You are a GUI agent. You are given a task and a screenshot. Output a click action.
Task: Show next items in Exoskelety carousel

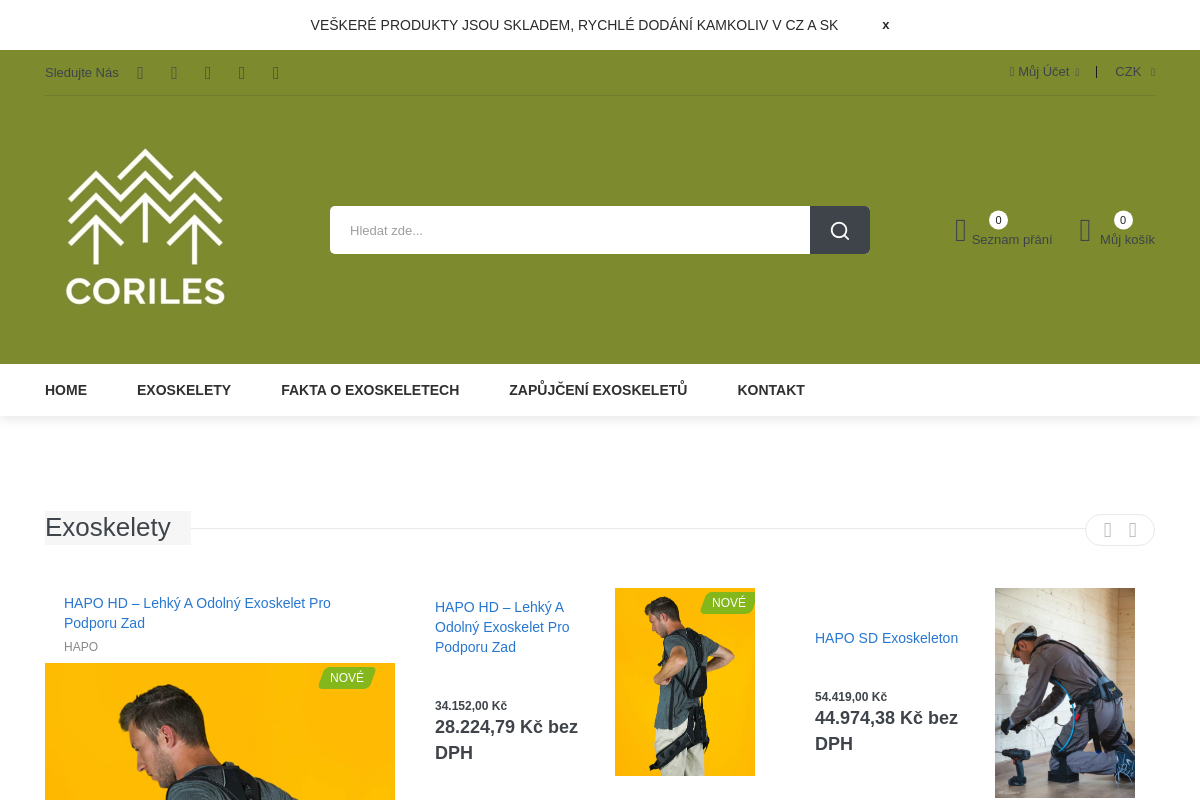point(1133,530)
